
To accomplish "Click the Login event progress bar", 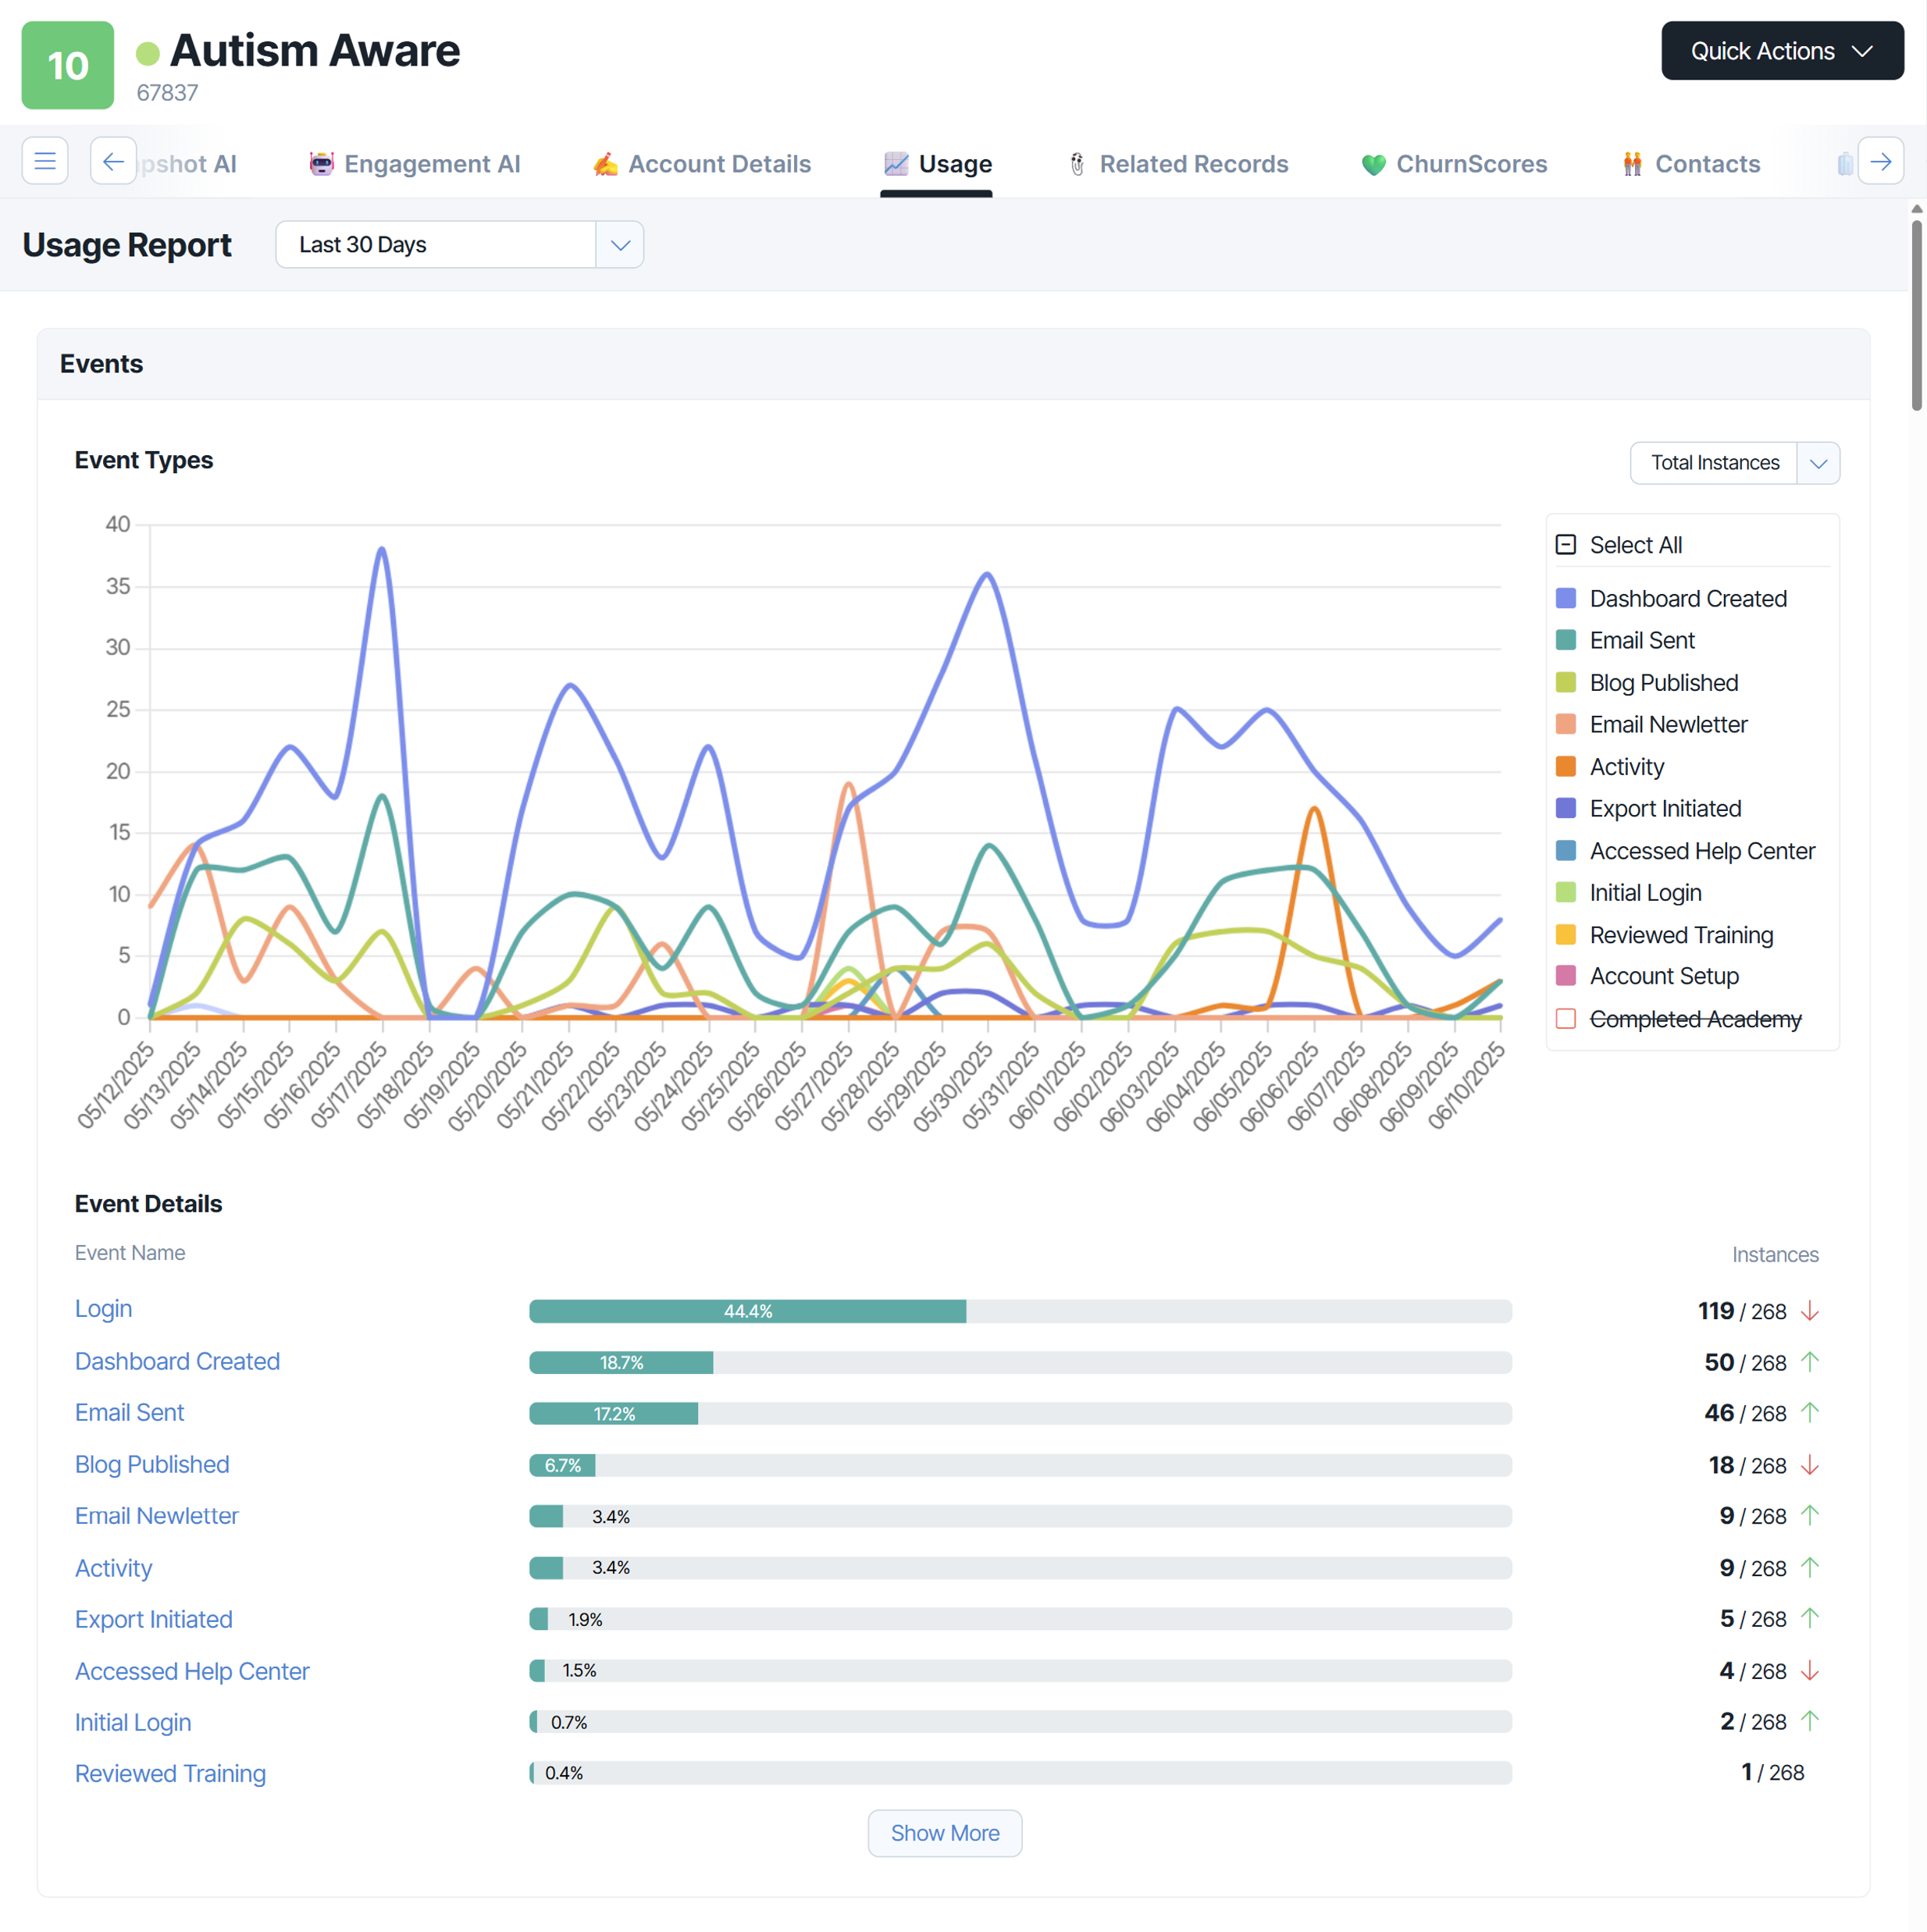I will tap(1019, 1311).
